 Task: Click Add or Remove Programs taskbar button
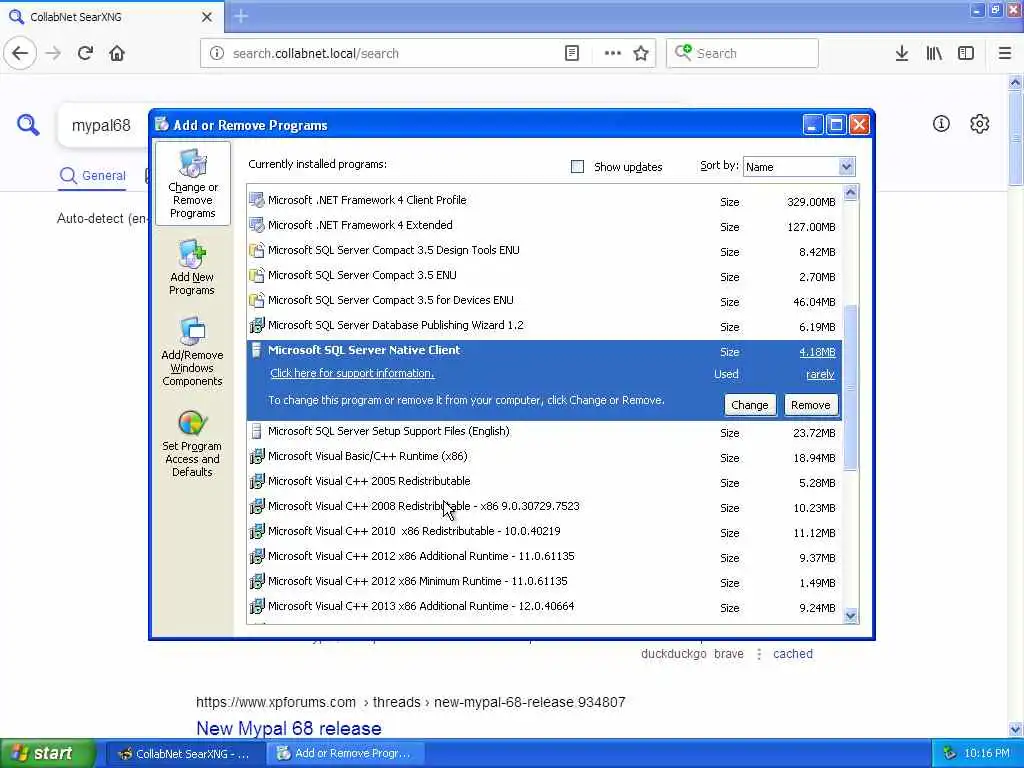tap(346, 754)
